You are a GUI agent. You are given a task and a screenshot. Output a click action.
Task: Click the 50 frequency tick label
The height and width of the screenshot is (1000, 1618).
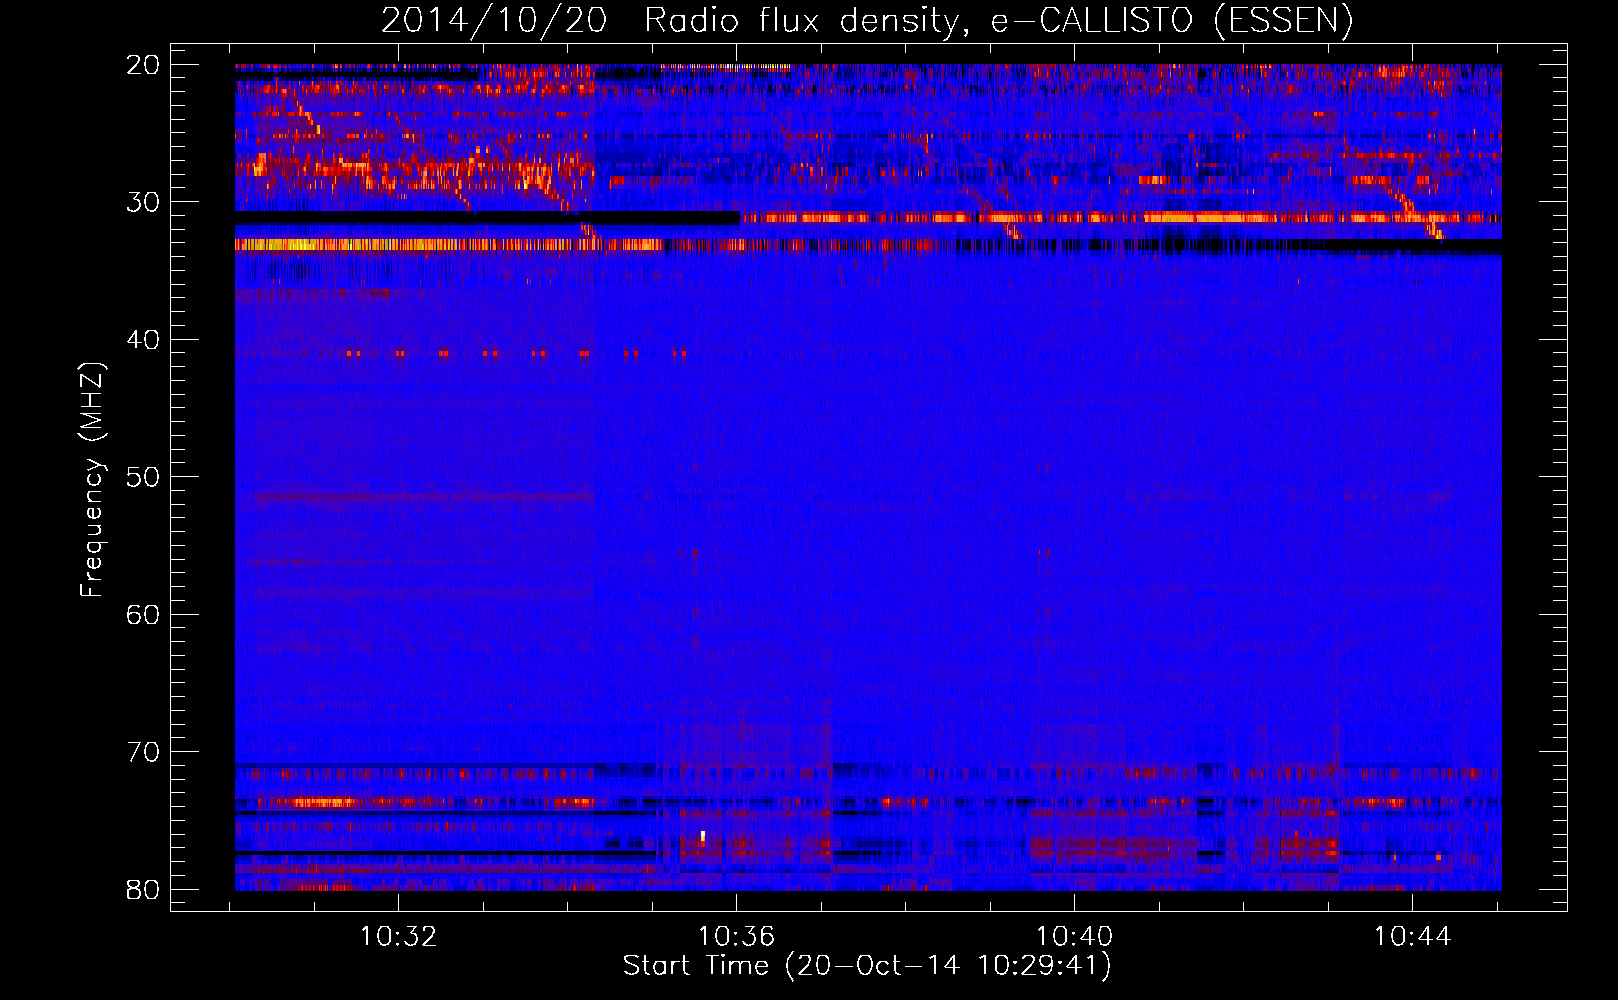pyautogui.click(x=143, y=477)
